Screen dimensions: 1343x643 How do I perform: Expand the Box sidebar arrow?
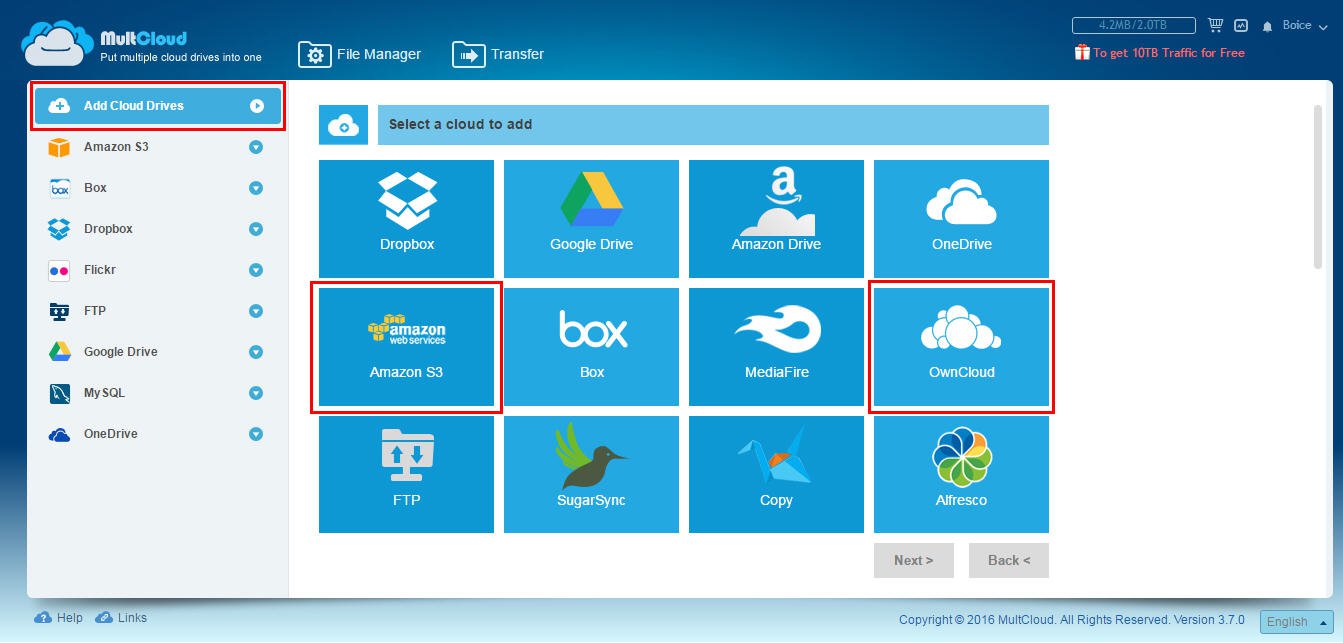pyautogui.click(x=256, y=188)
